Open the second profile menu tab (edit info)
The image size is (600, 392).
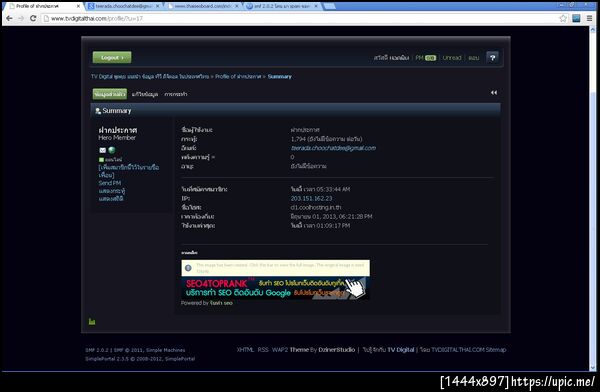tap(145, 94)
